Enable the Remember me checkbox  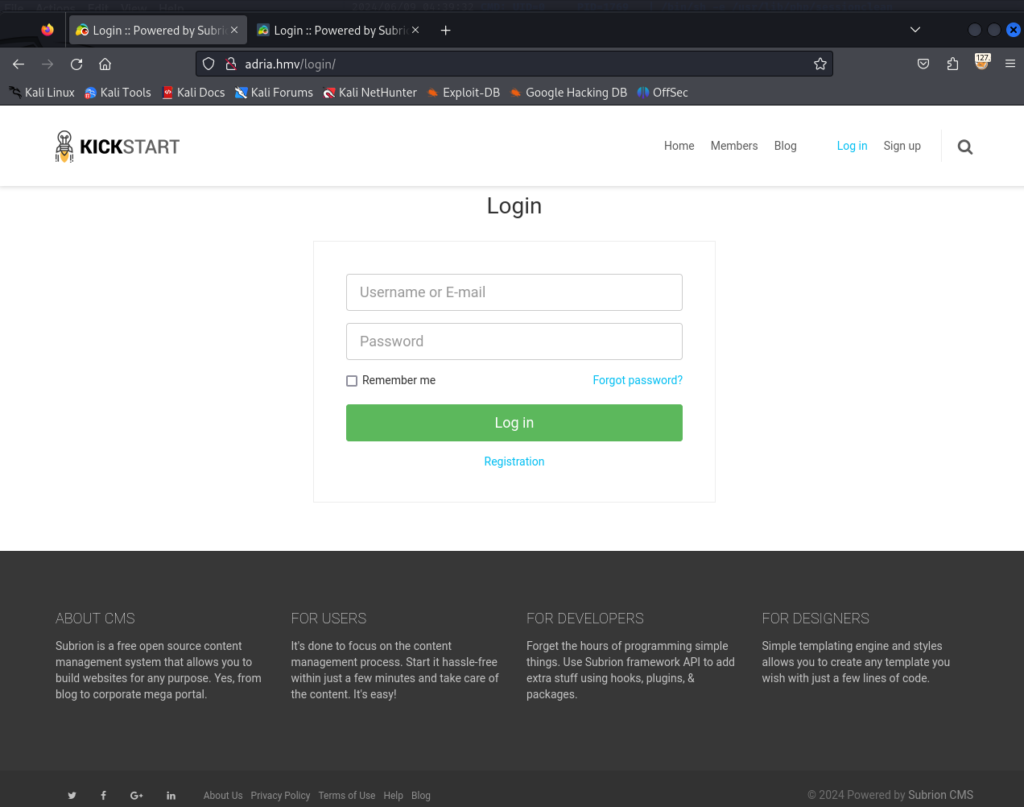coord(352,381)
